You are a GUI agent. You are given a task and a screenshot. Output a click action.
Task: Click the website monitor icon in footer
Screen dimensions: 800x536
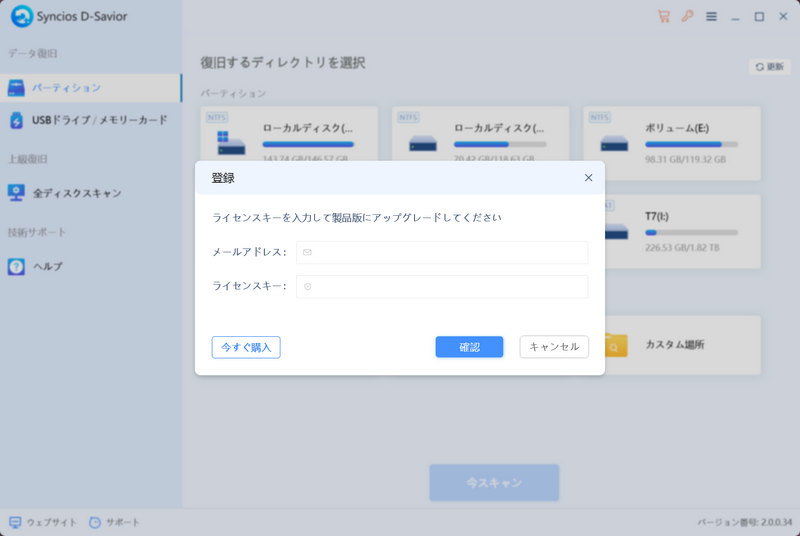click(15, 522)
